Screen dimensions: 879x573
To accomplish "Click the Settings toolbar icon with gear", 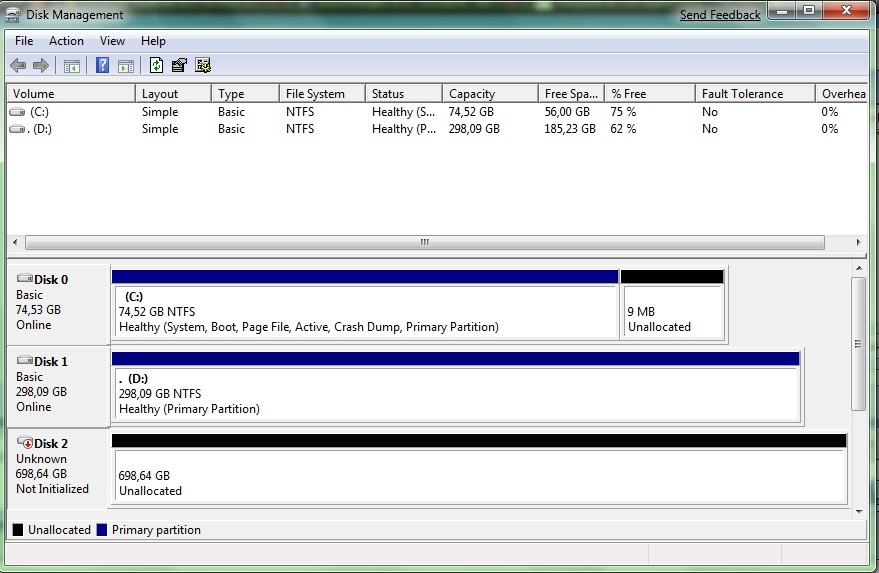I will point(203,65).
